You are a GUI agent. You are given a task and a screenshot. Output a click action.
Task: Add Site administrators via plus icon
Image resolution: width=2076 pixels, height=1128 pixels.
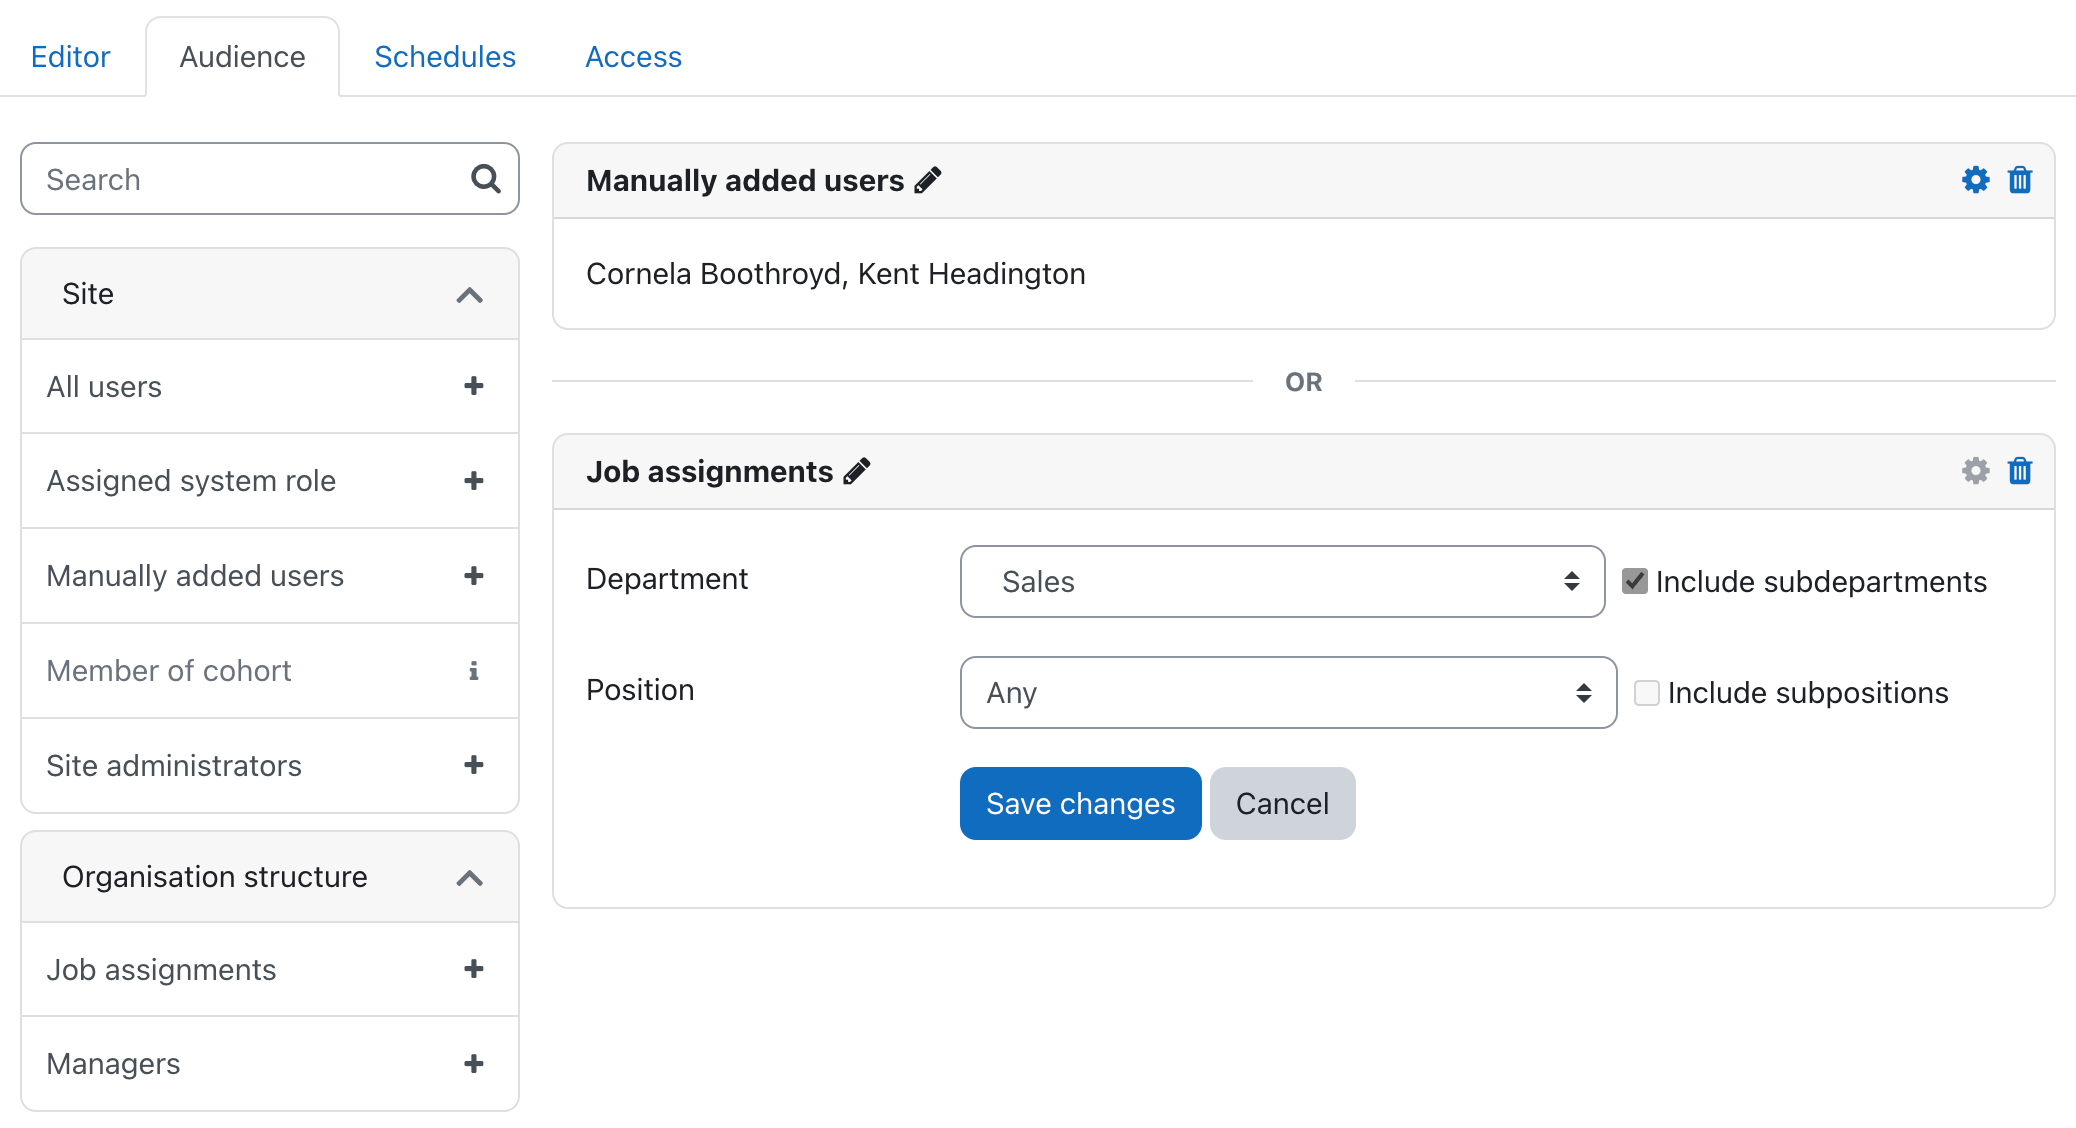[x=474, y=765]
